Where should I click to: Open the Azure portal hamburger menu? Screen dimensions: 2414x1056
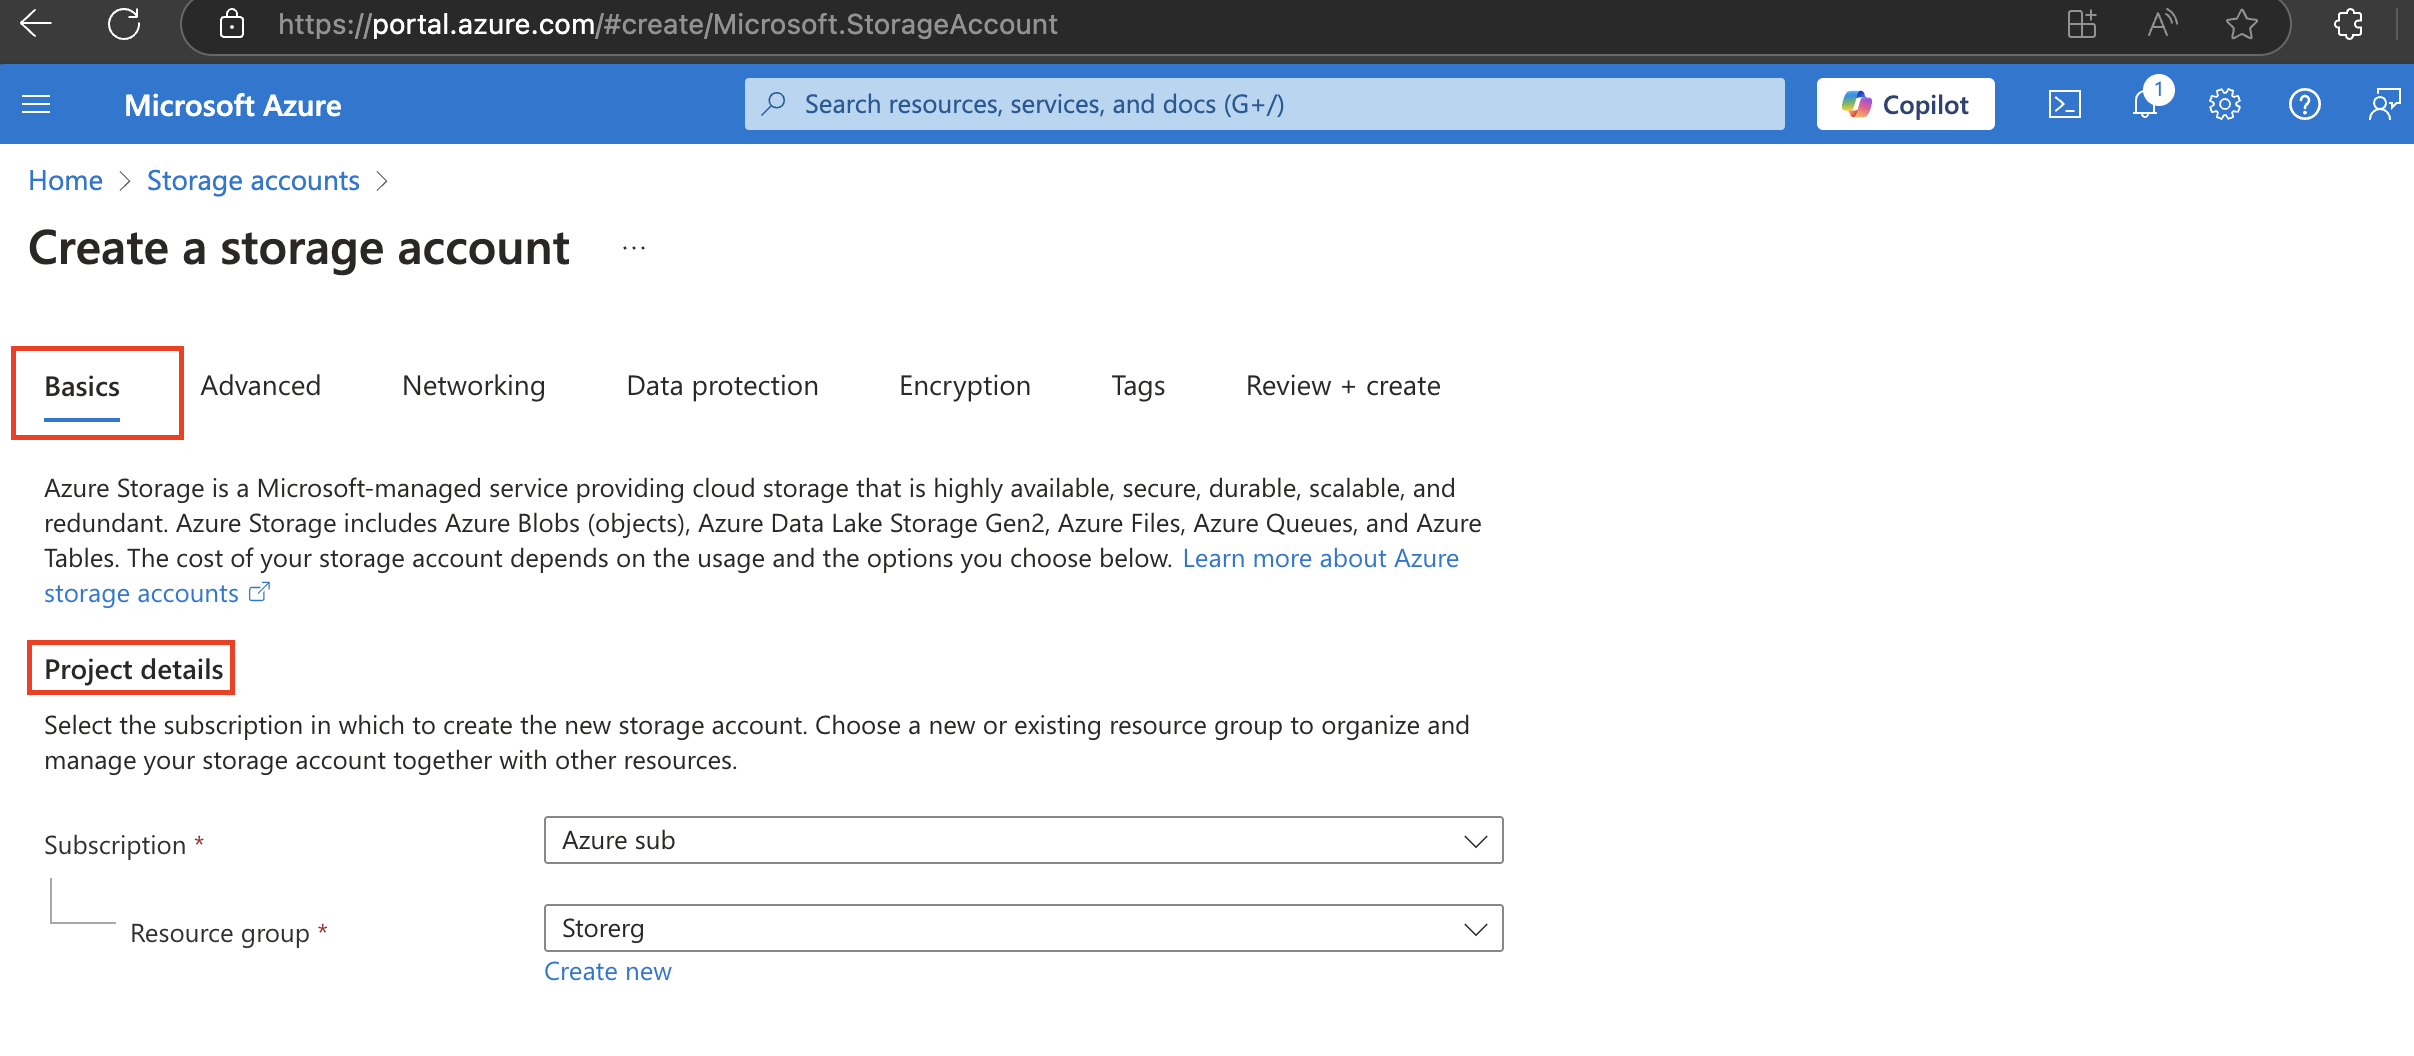click(36, 104)
